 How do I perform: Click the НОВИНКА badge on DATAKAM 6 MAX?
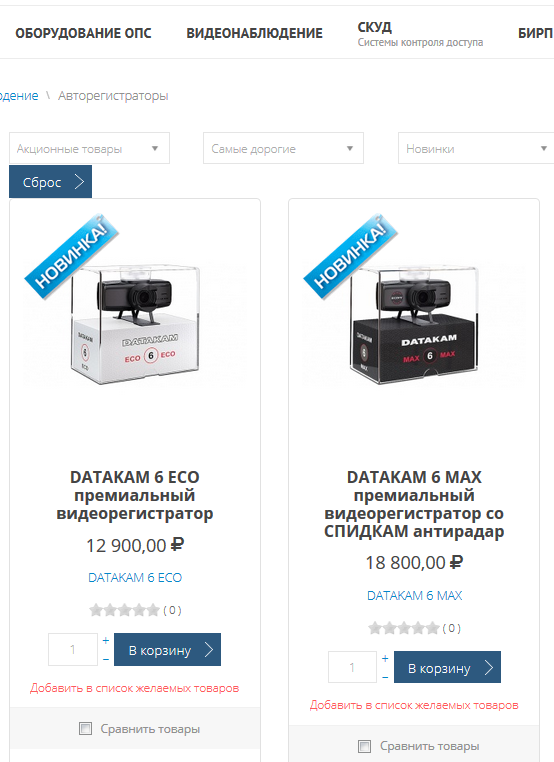pos(351,256)
